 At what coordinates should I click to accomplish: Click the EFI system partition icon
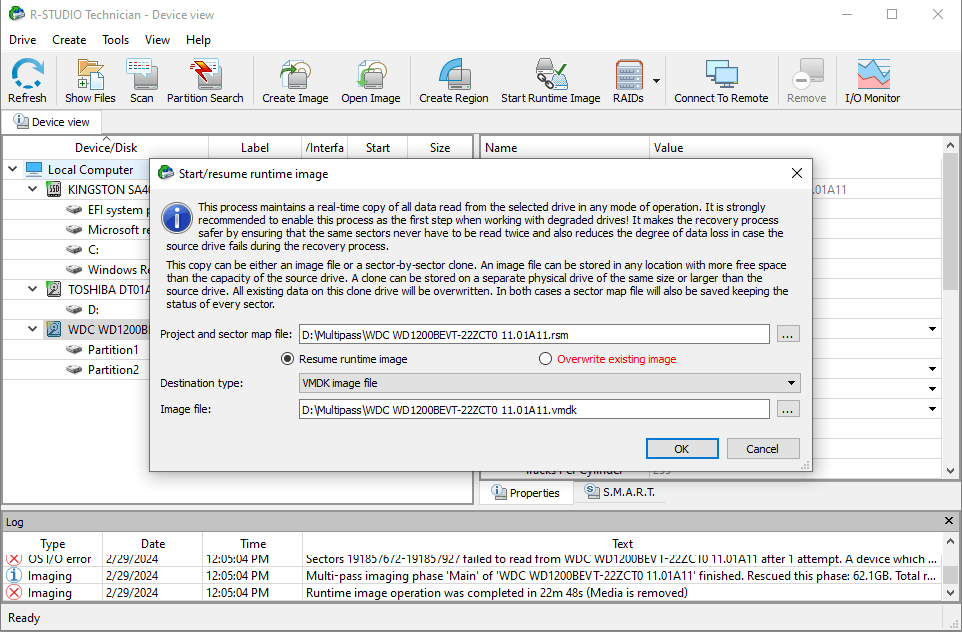(x=74, y=210)
